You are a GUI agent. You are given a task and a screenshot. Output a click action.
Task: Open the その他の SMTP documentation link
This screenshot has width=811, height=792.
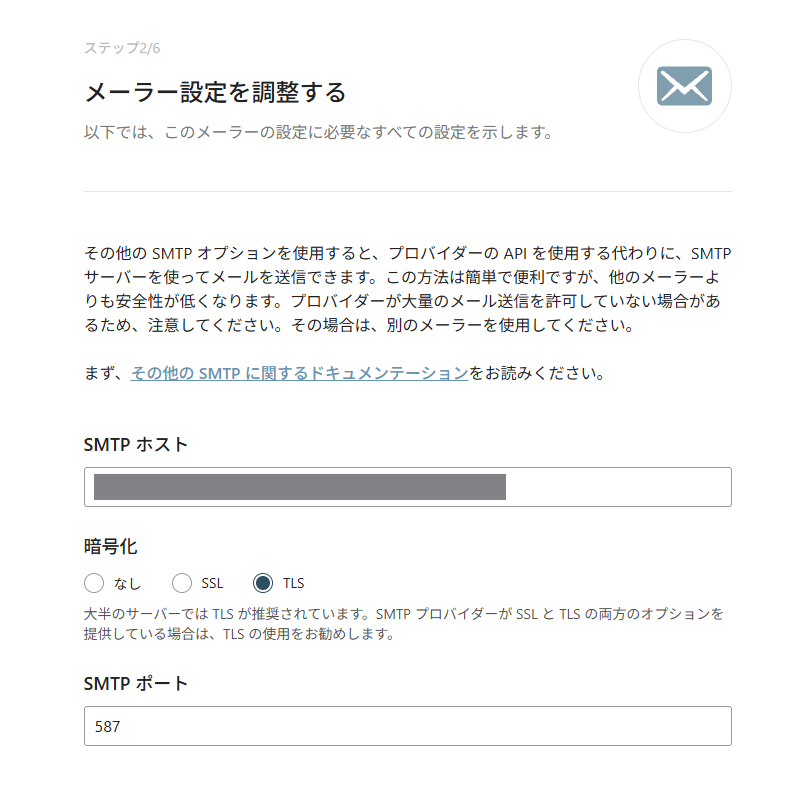click(299, 373)
